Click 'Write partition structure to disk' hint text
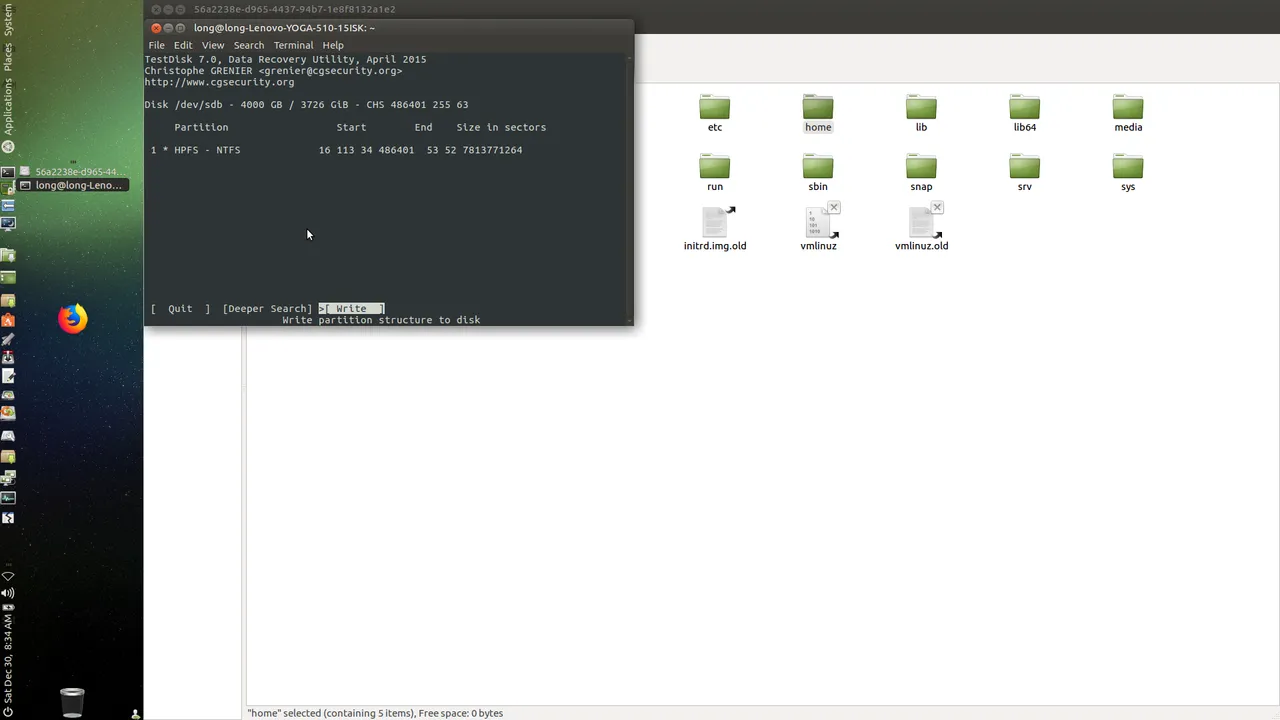 pos(381,320)
